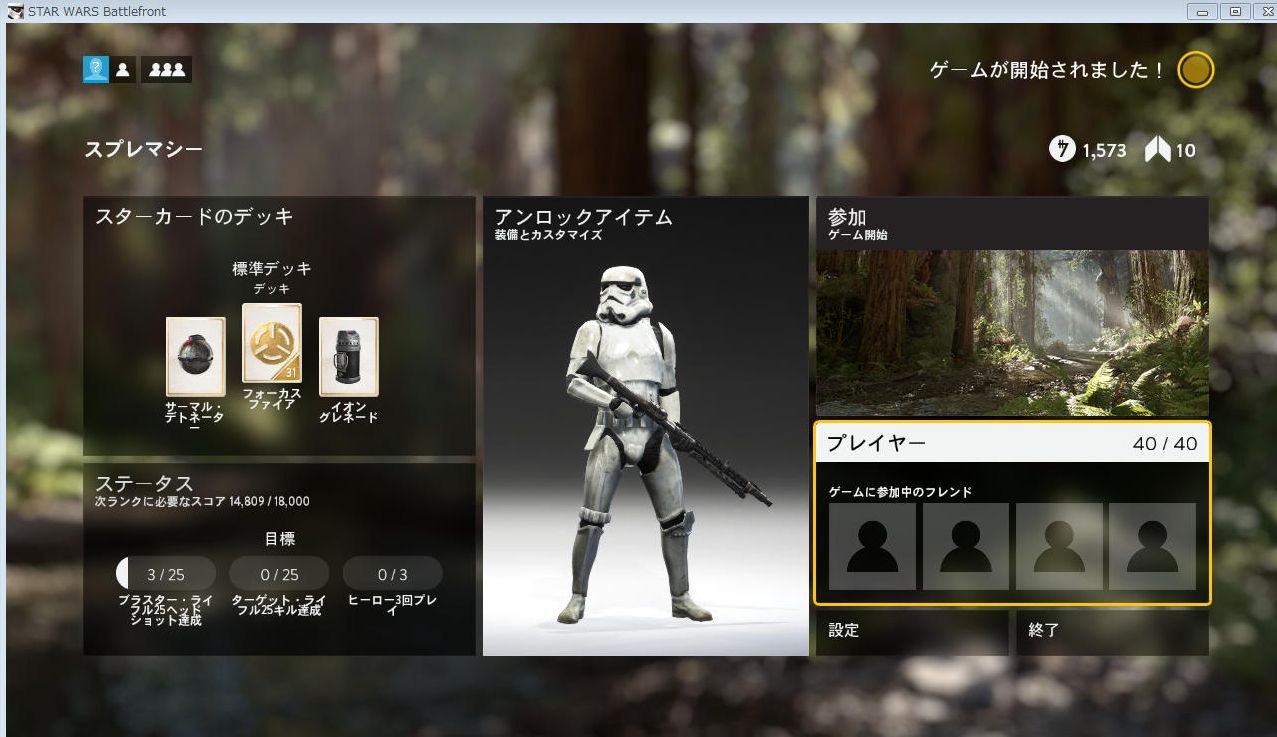
Task: Click the first friend avatar slot
Action: 872,546
